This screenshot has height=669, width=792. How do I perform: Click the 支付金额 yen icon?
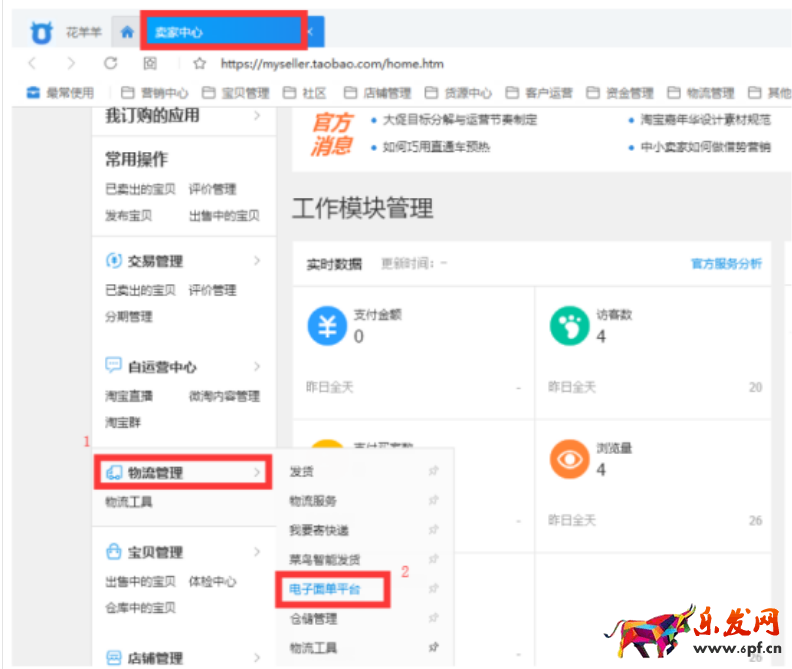[x=327, y=326]
